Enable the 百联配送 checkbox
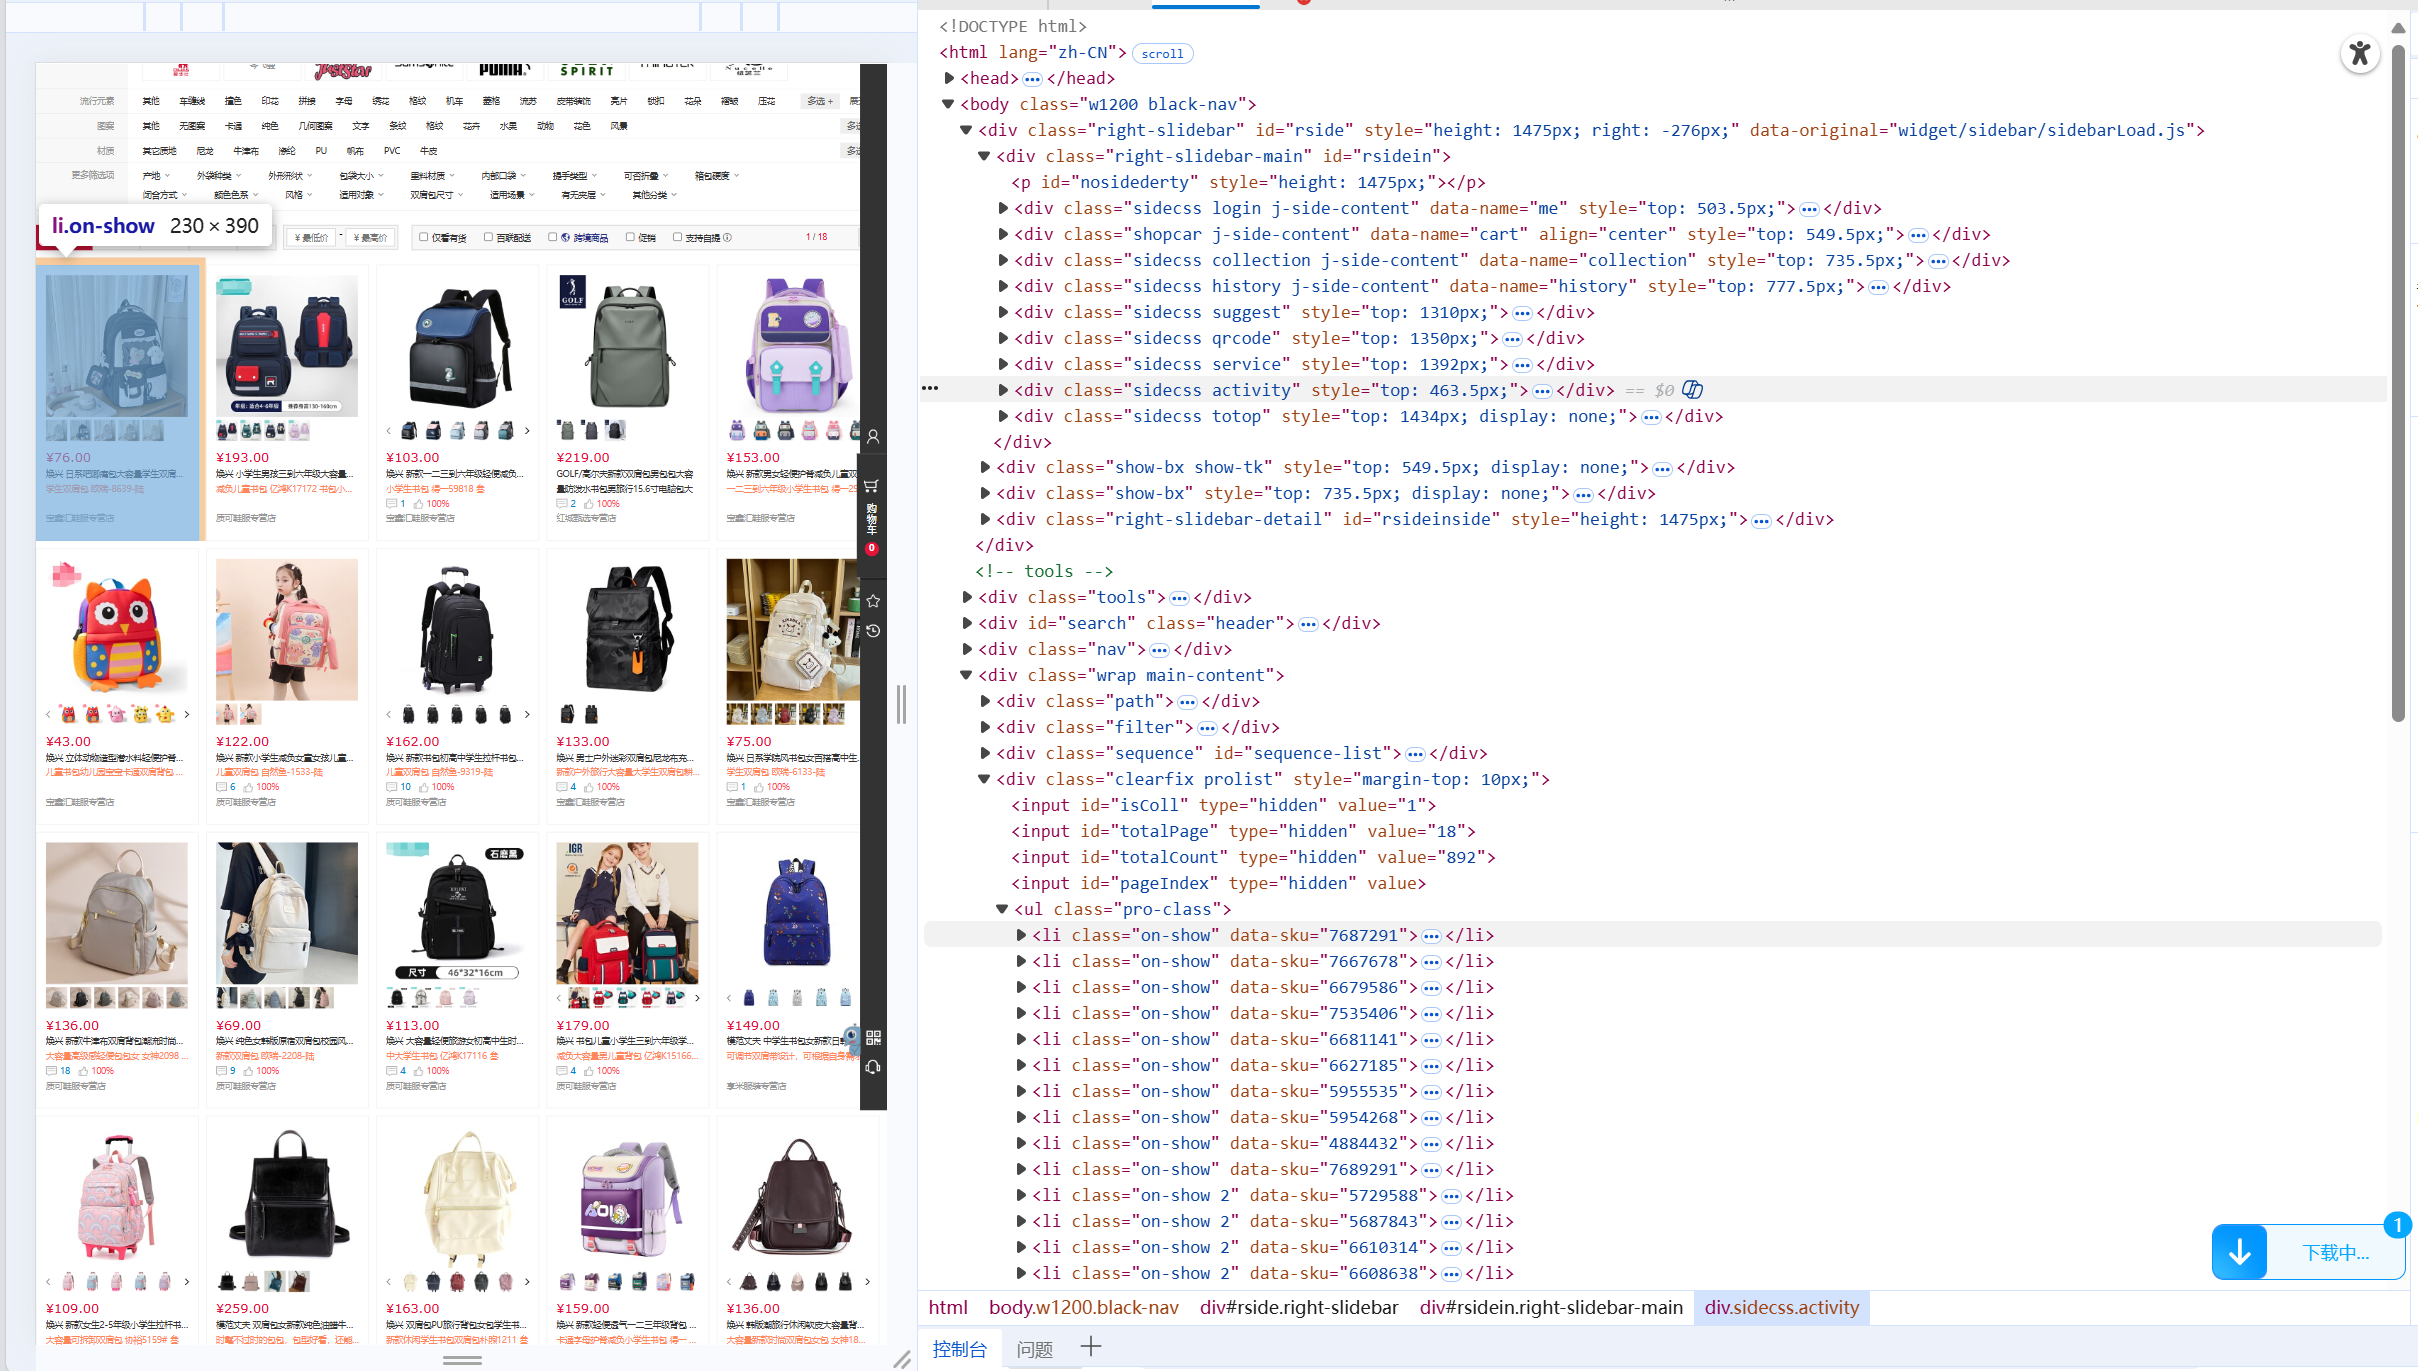This screenshot has width=2418, height=1371. tap(488, 237)
